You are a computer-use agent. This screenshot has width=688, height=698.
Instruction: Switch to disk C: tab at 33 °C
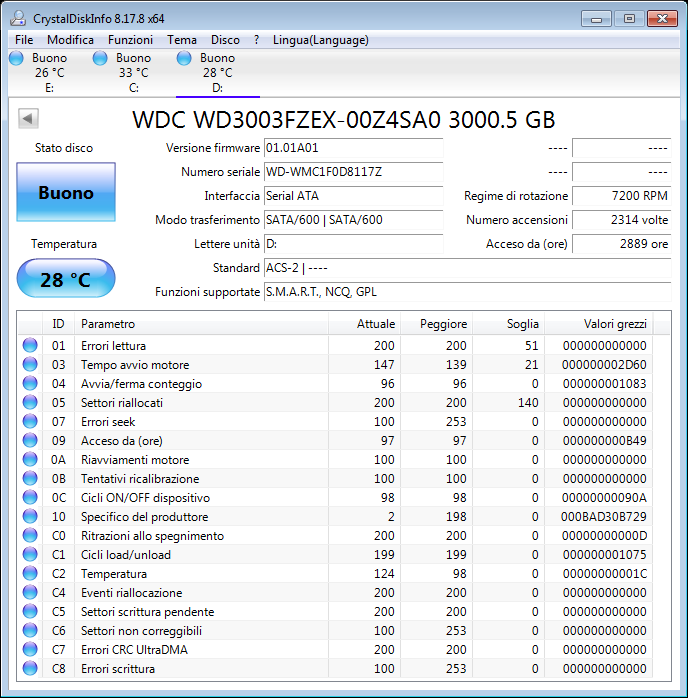pyautogui.click(x=134, y=73)
